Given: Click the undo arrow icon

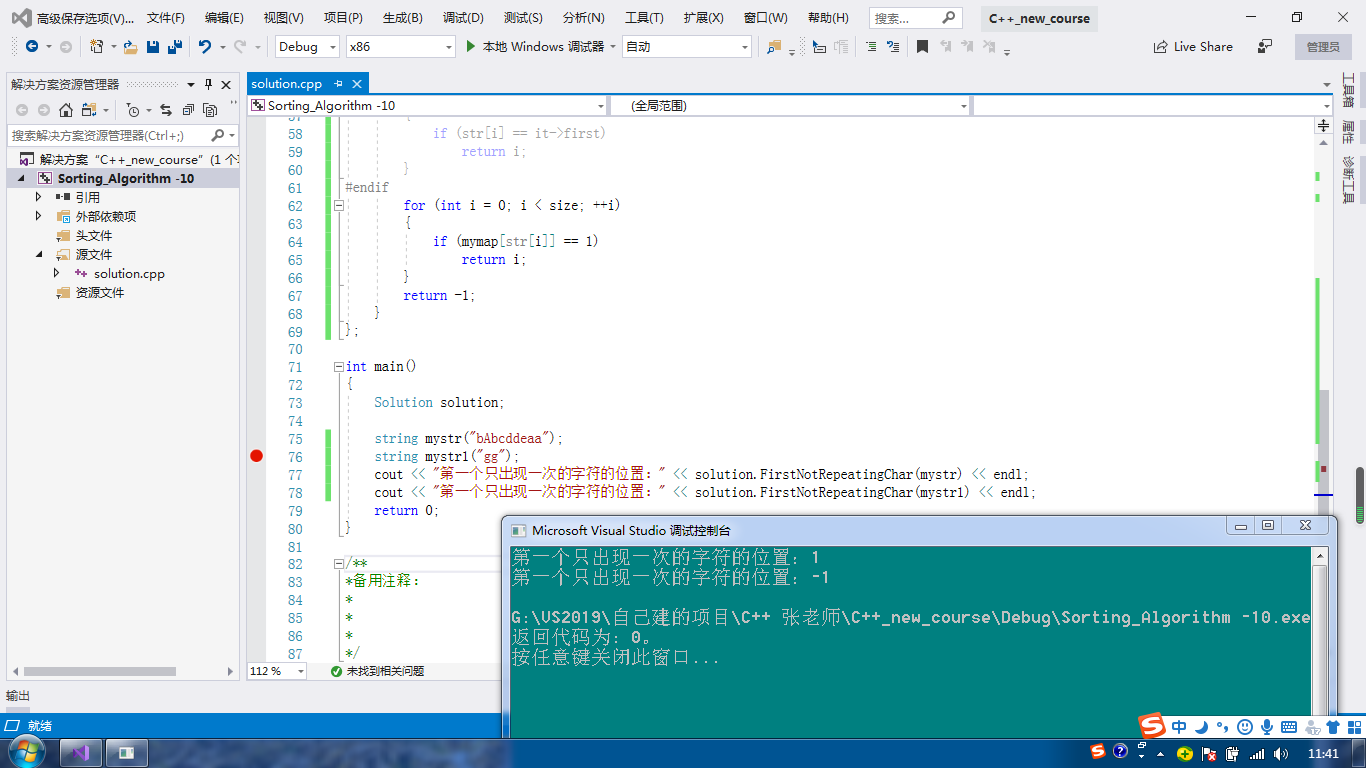Looking at the screenshot, I should [x=204, y=47].
